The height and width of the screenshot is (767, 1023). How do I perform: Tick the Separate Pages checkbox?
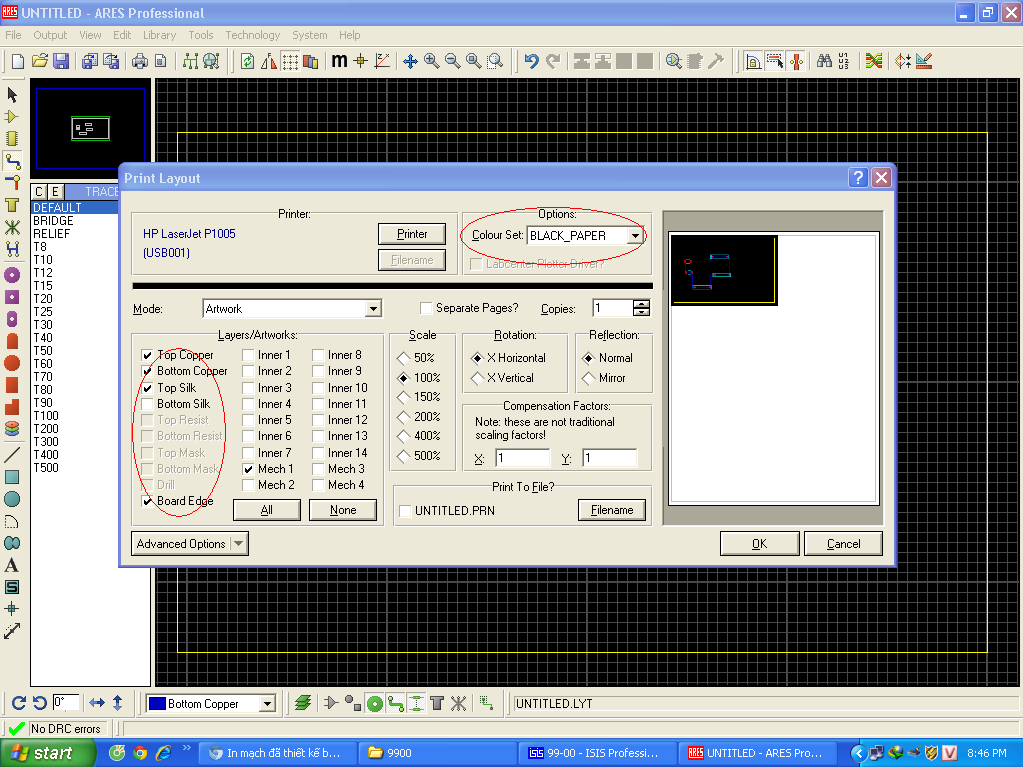(427, 309)
